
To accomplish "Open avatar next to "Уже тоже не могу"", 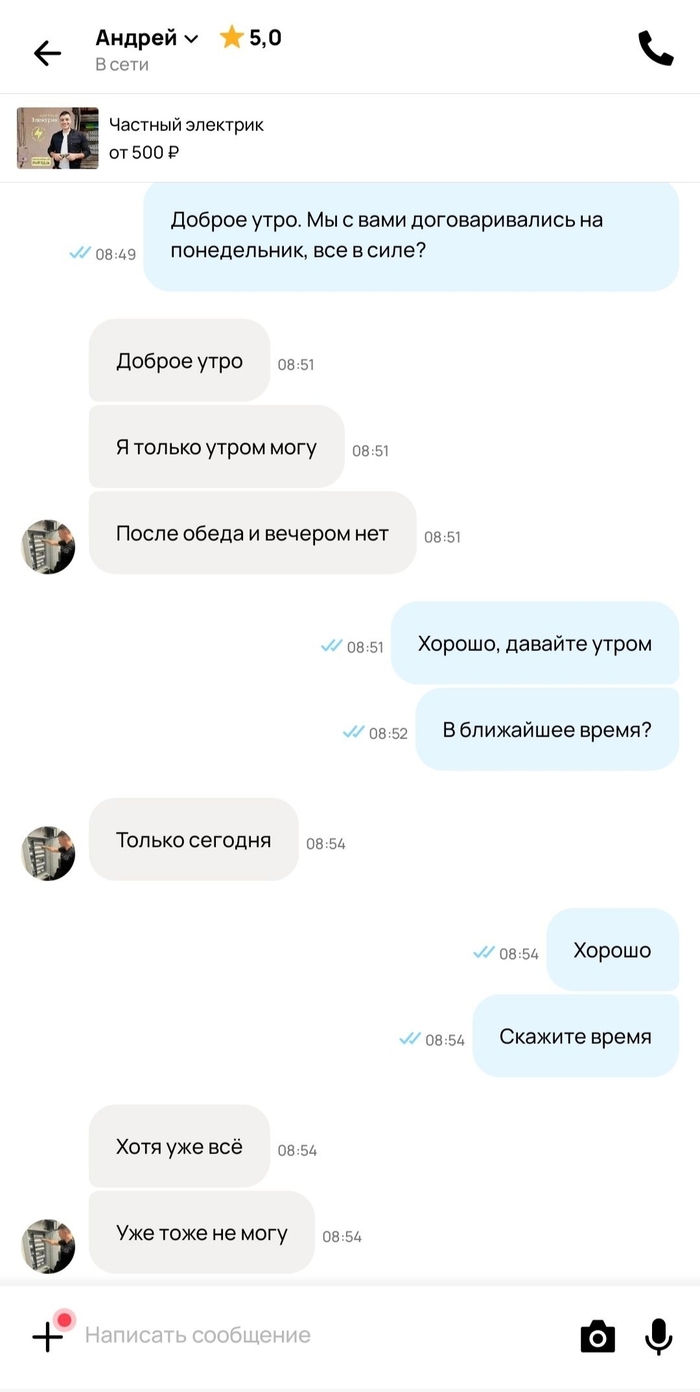I will coord(49,1246).
